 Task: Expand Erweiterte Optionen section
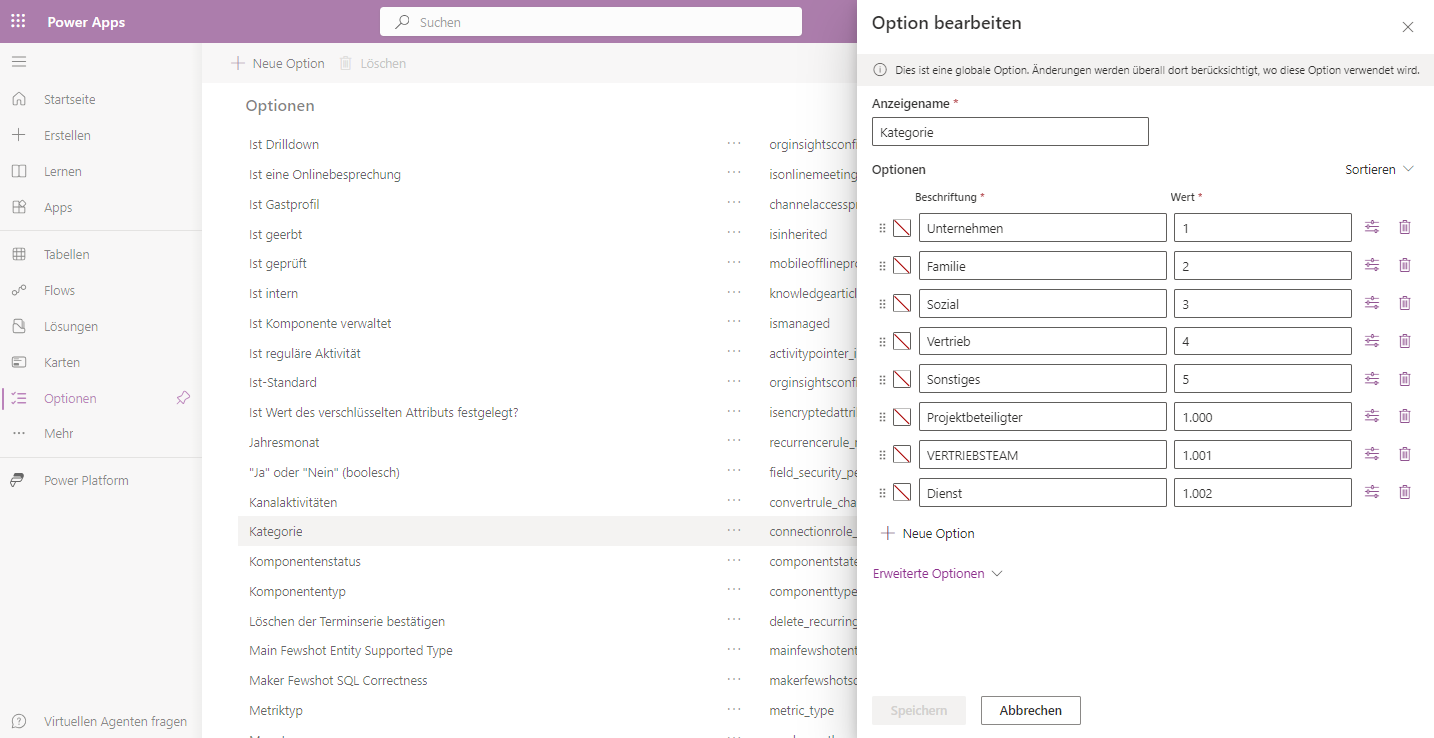(x=937, y=573)
